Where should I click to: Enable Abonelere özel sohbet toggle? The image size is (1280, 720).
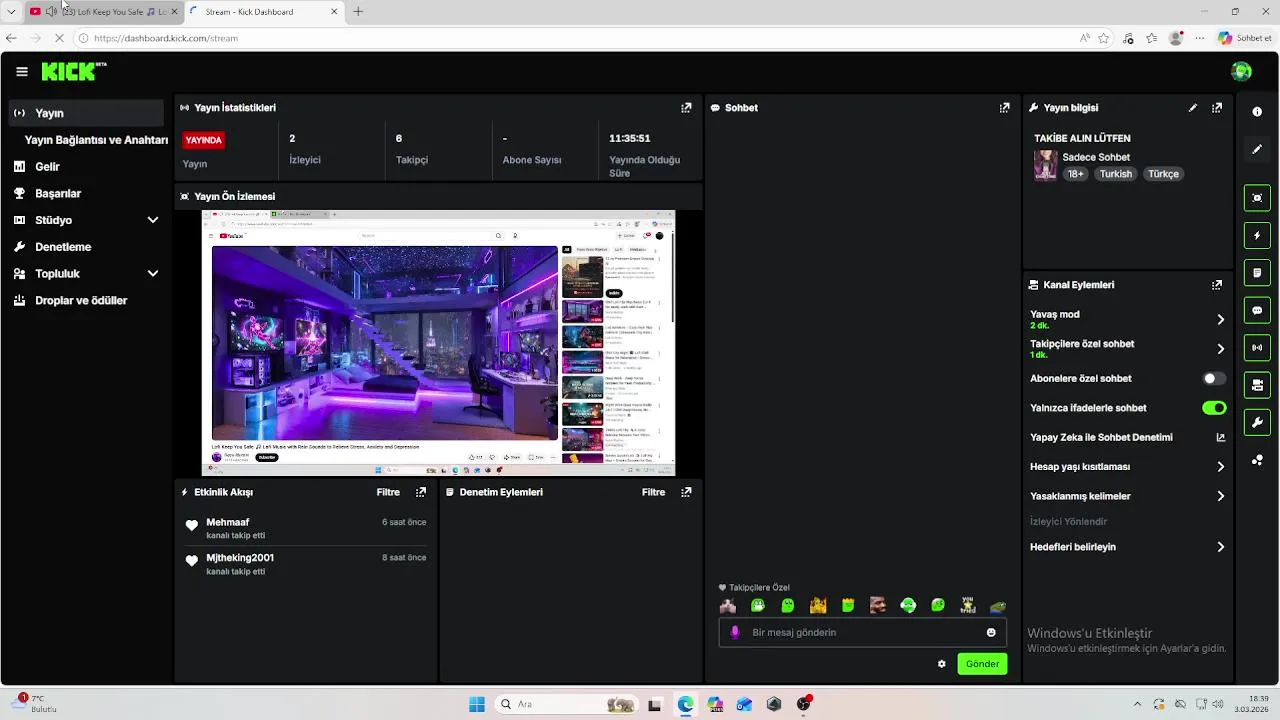click(1214, 379)
